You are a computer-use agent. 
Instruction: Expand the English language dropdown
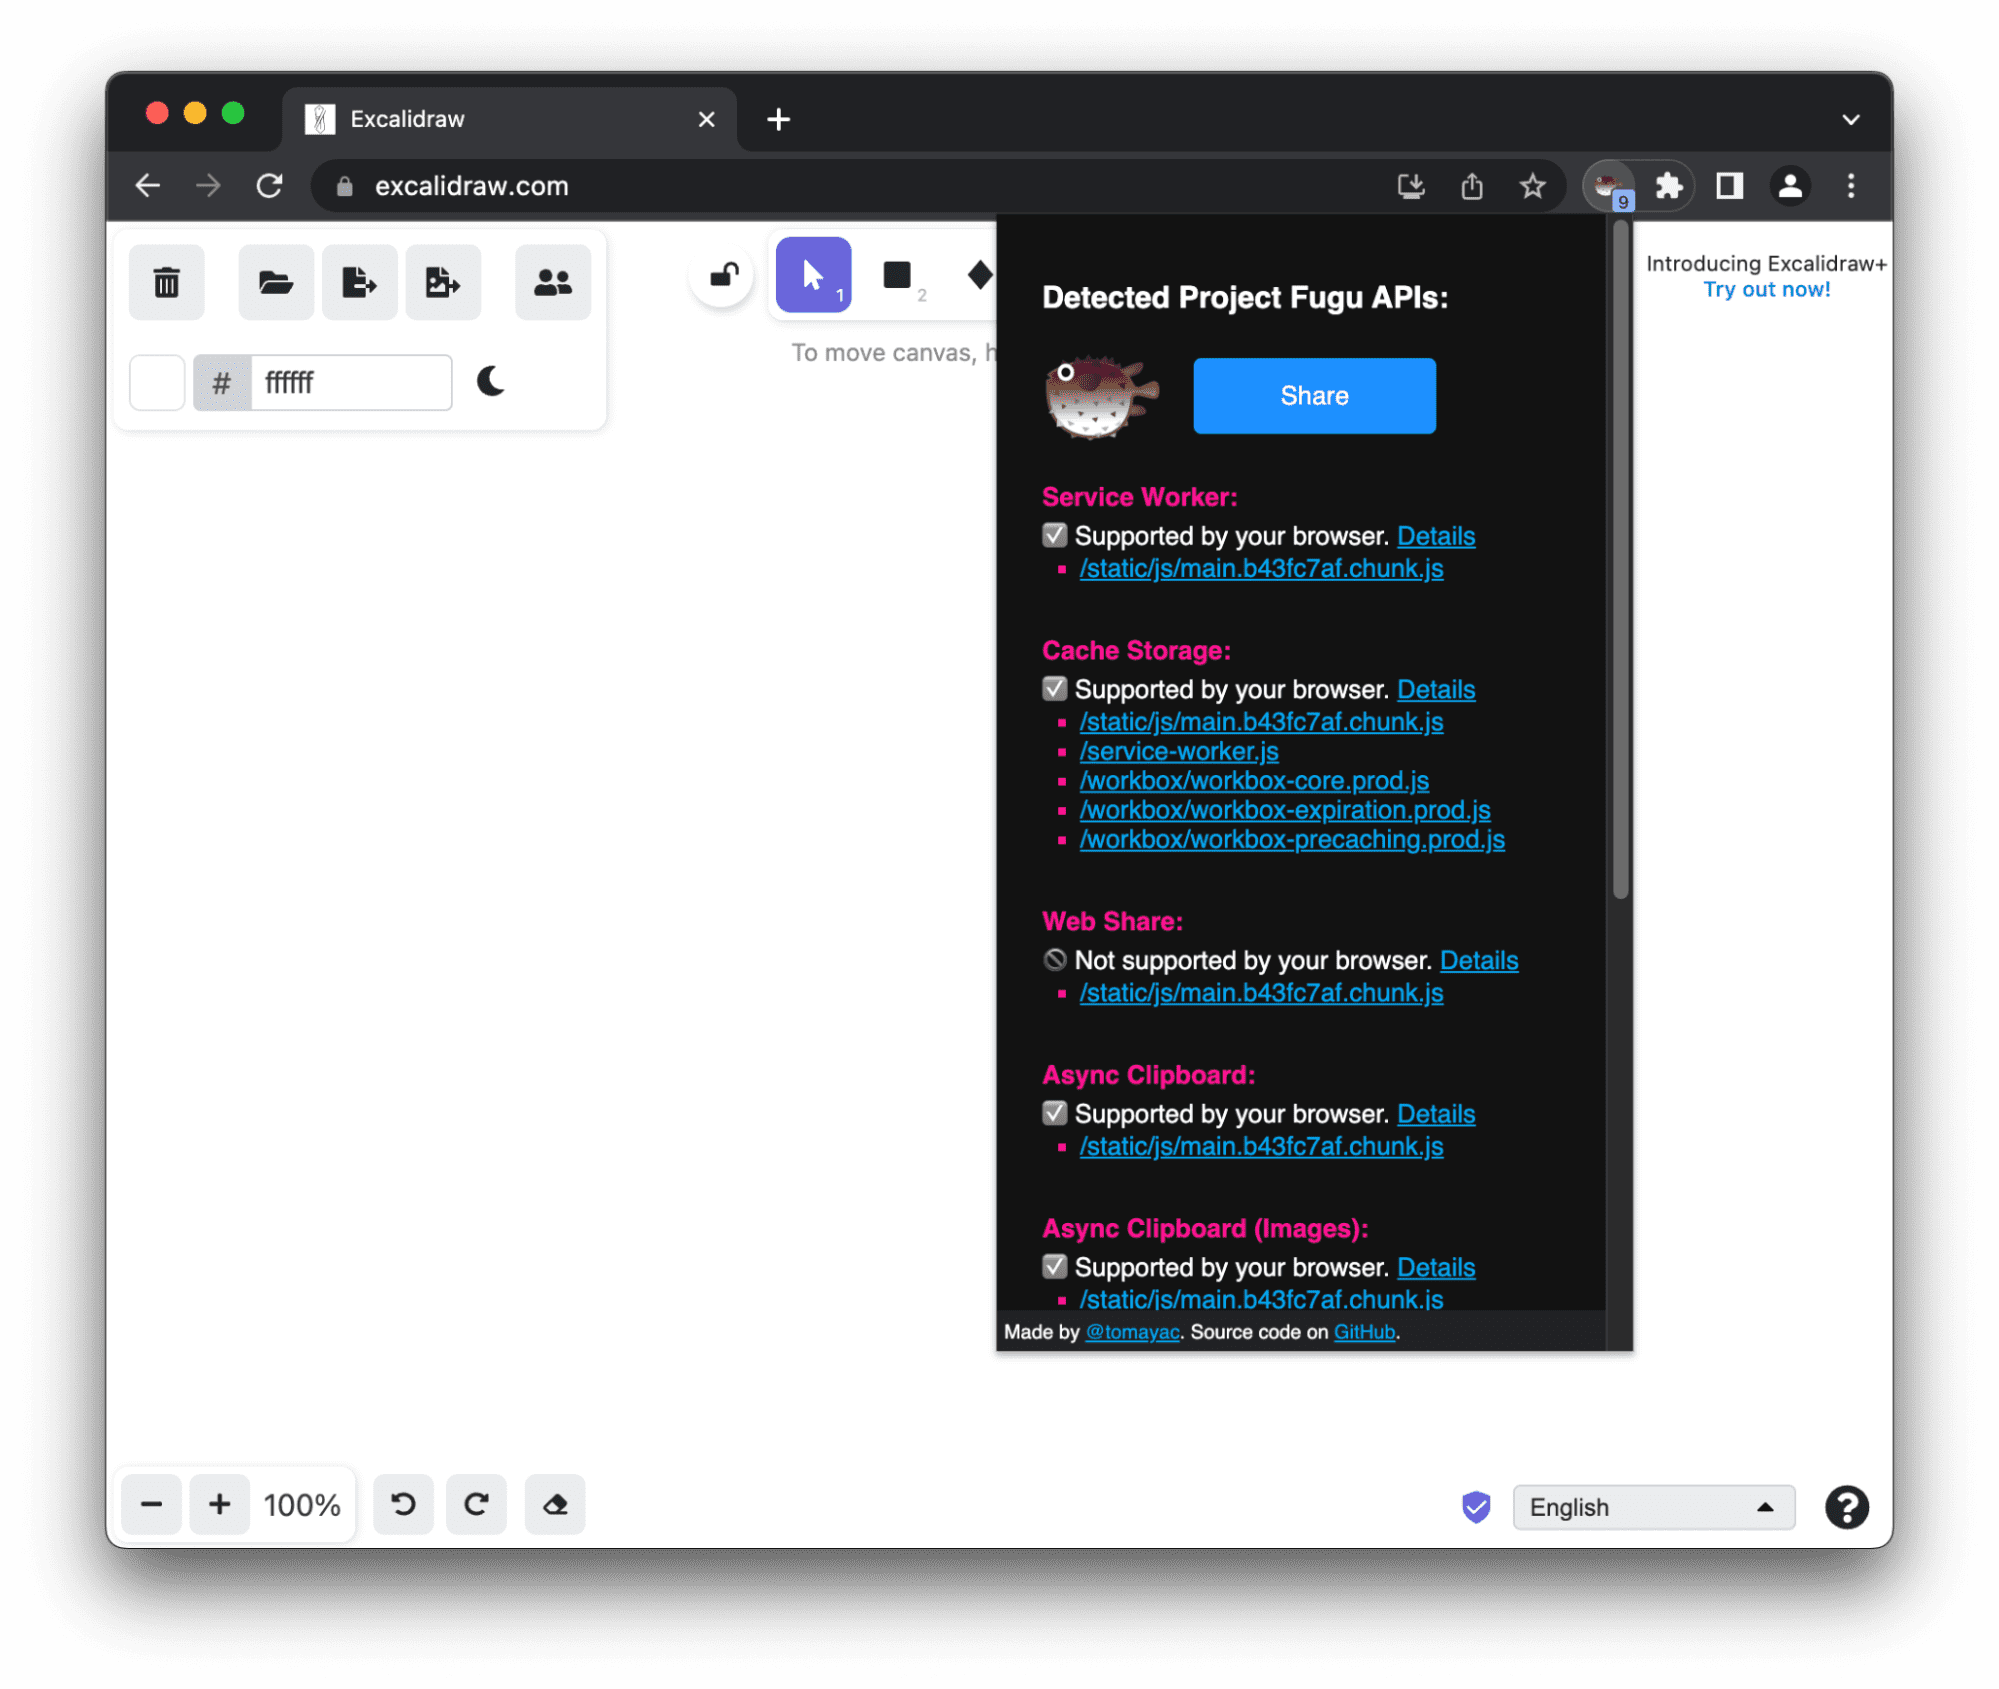(x=1650, y=1506)
